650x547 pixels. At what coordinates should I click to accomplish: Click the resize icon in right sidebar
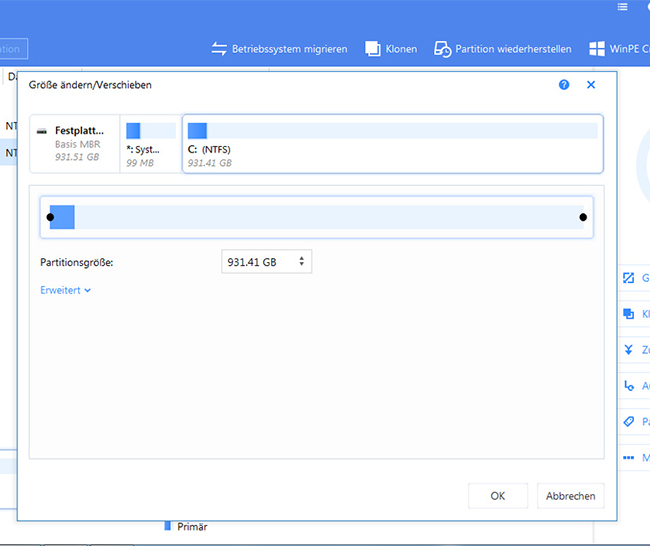[x=629, y=279]
